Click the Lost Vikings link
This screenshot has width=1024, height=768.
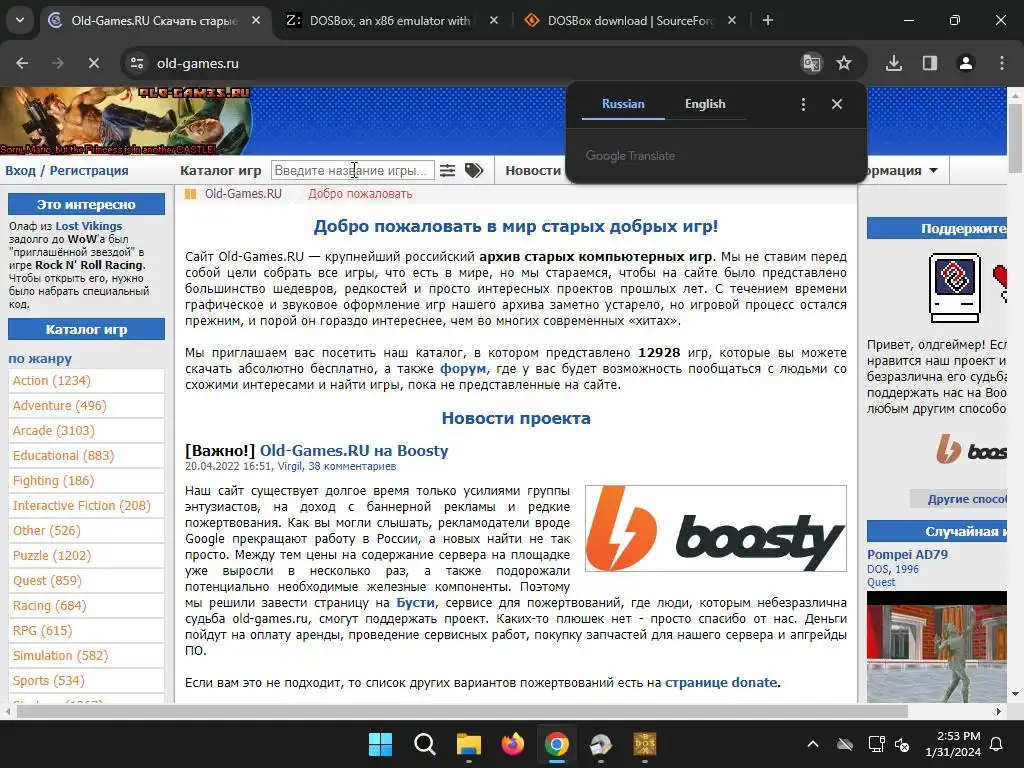[89, 226]
